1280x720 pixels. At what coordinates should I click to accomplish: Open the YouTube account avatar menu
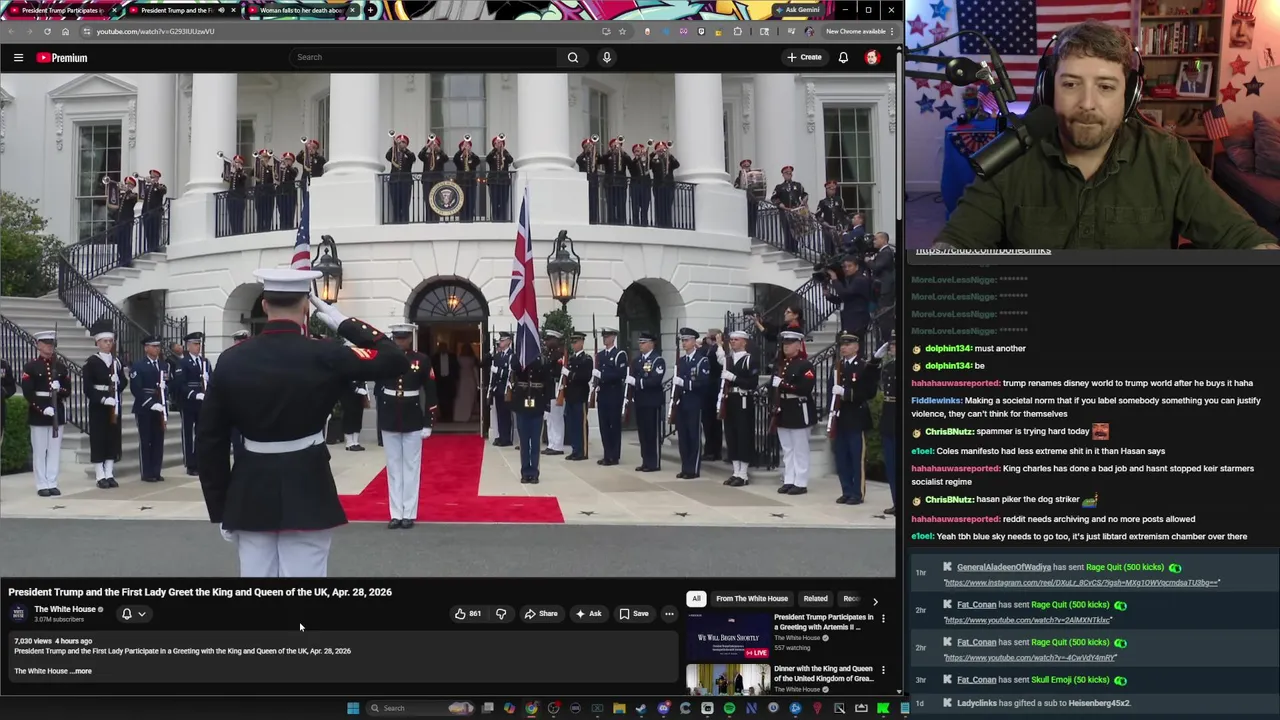(x=872, y=57)
